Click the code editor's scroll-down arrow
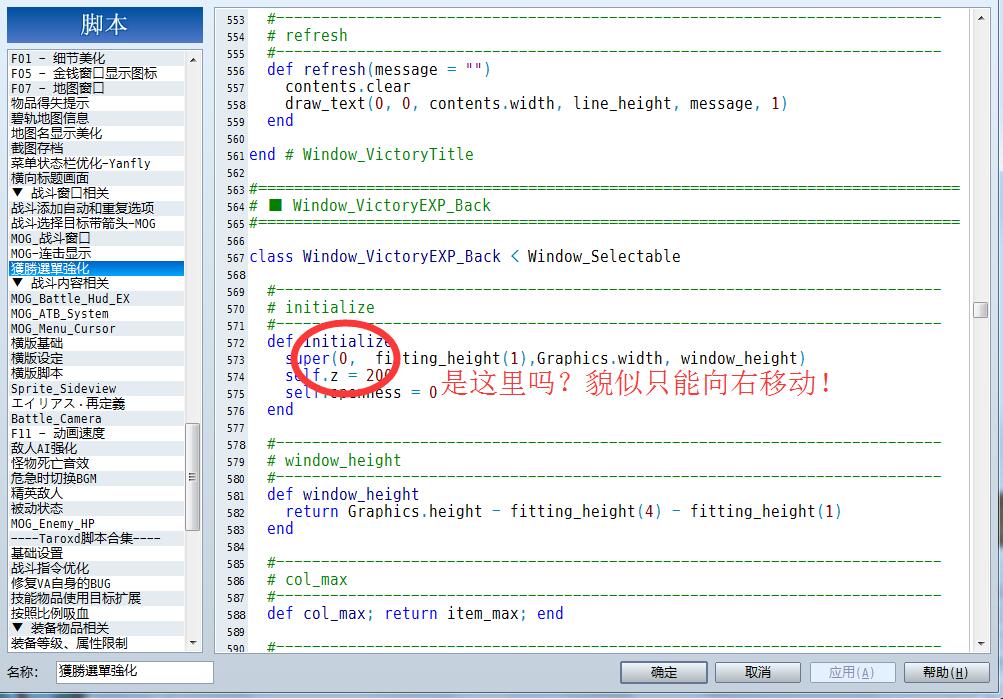Viewport: 1003px width, 699px height. tap(981, 643)
